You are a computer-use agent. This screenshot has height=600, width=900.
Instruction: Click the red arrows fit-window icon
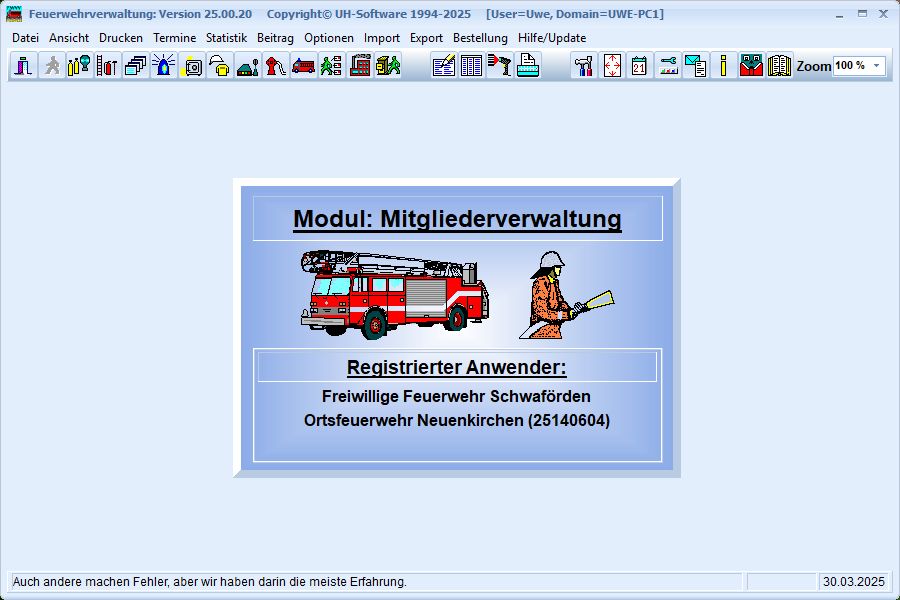(612, 65)
